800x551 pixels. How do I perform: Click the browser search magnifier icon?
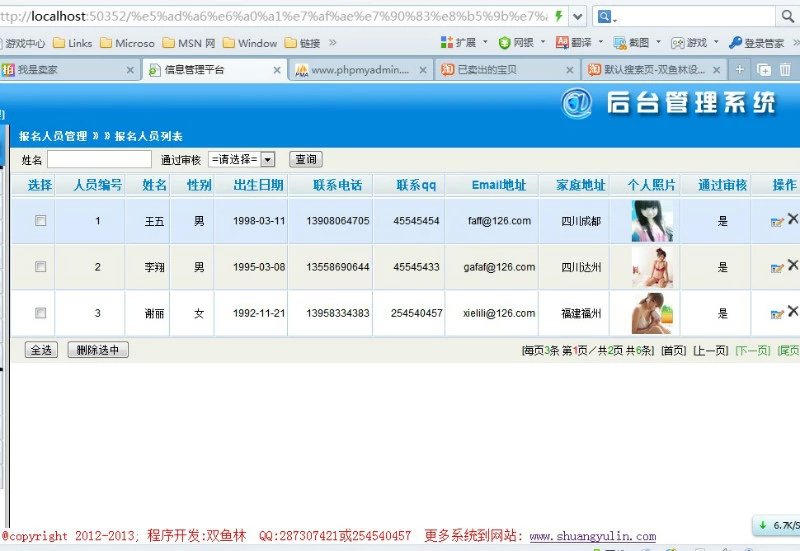pyautogui.click(x=788, y=16)
